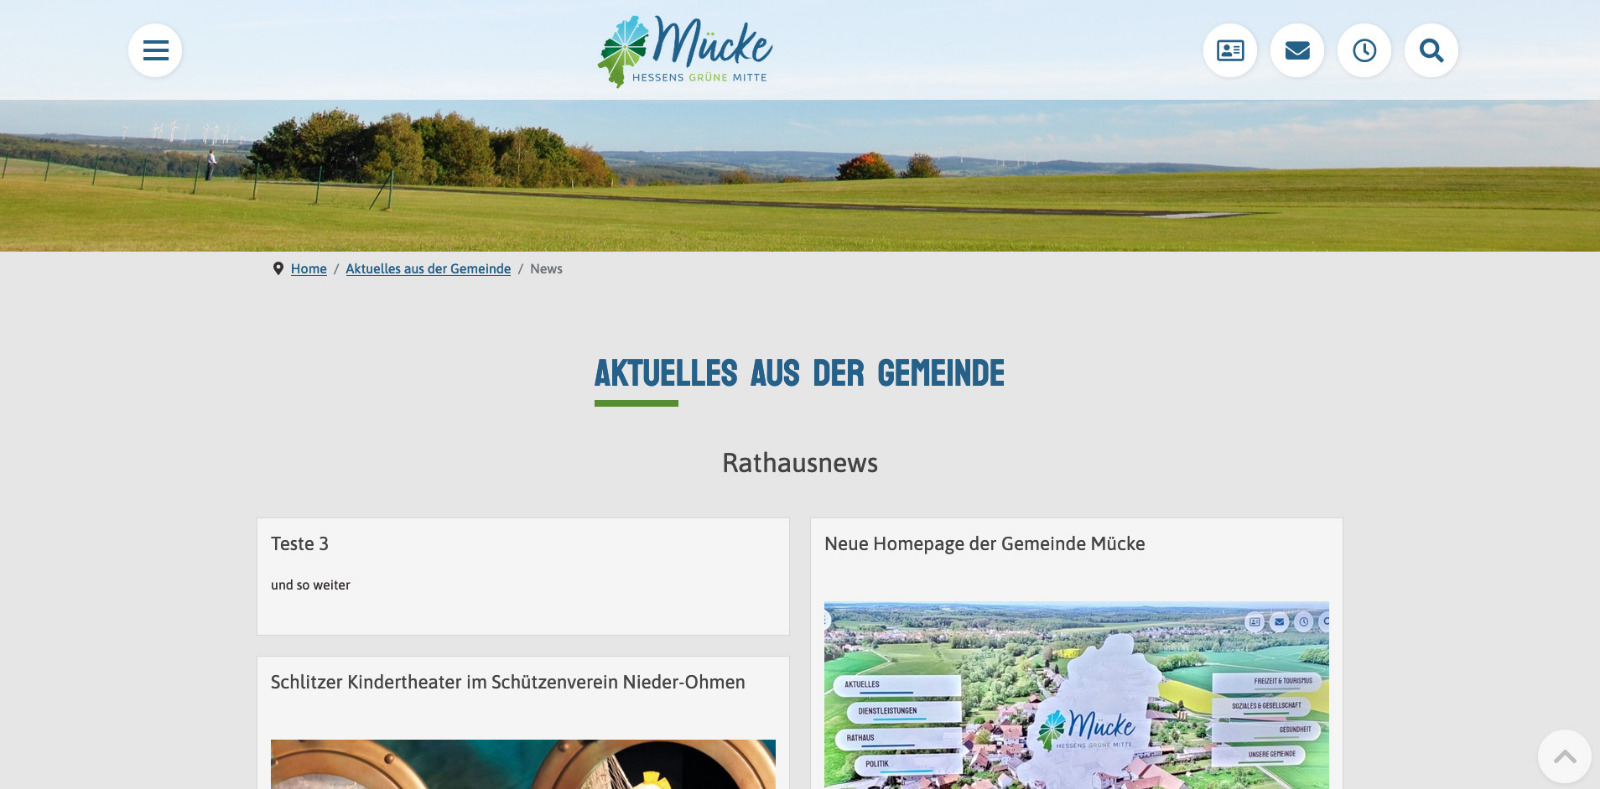The image size is (1600, 789).
Task: Click the Rathausnews section heading
Action: pos(800,463)
